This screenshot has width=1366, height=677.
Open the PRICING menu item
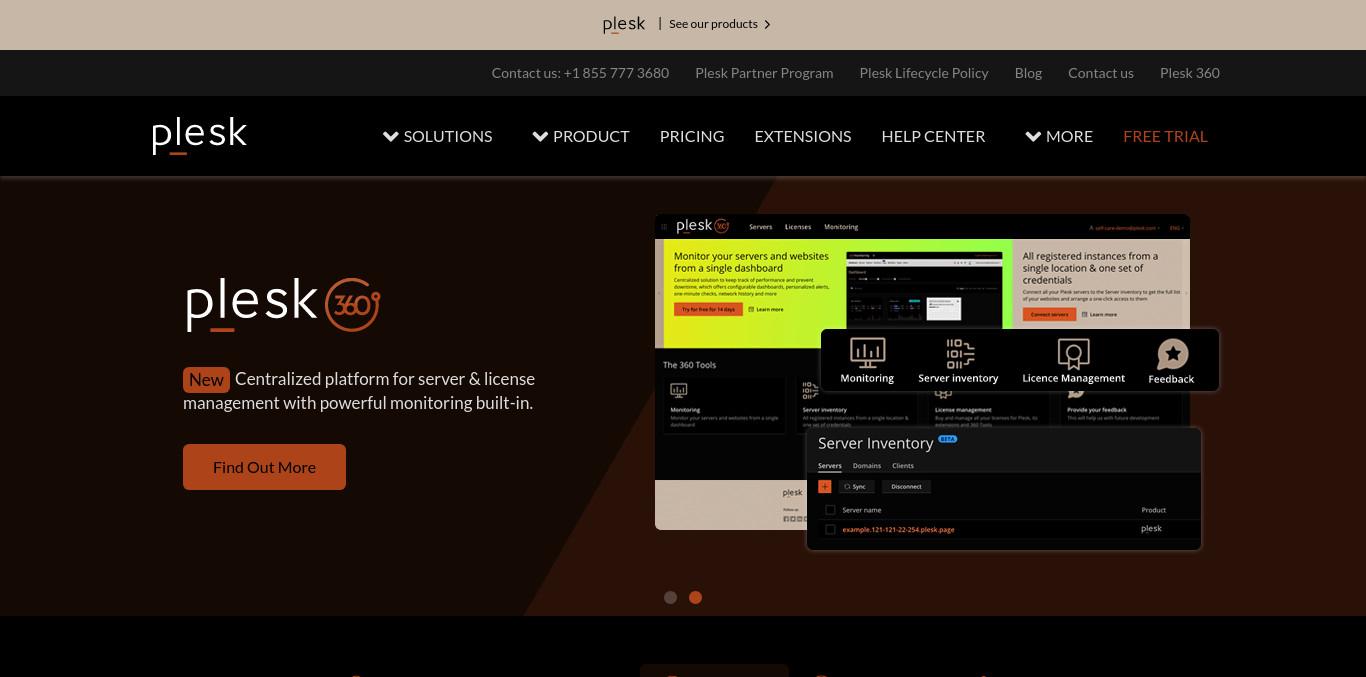point(692,136)
